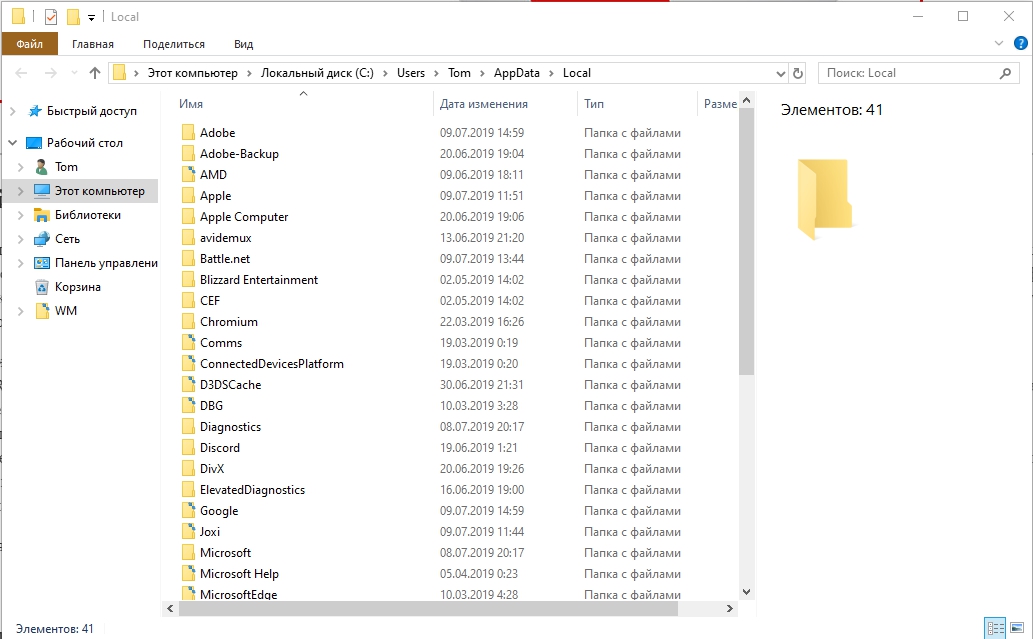
Task: Select the Discord folder icon
Action: [x=188, y=448]
